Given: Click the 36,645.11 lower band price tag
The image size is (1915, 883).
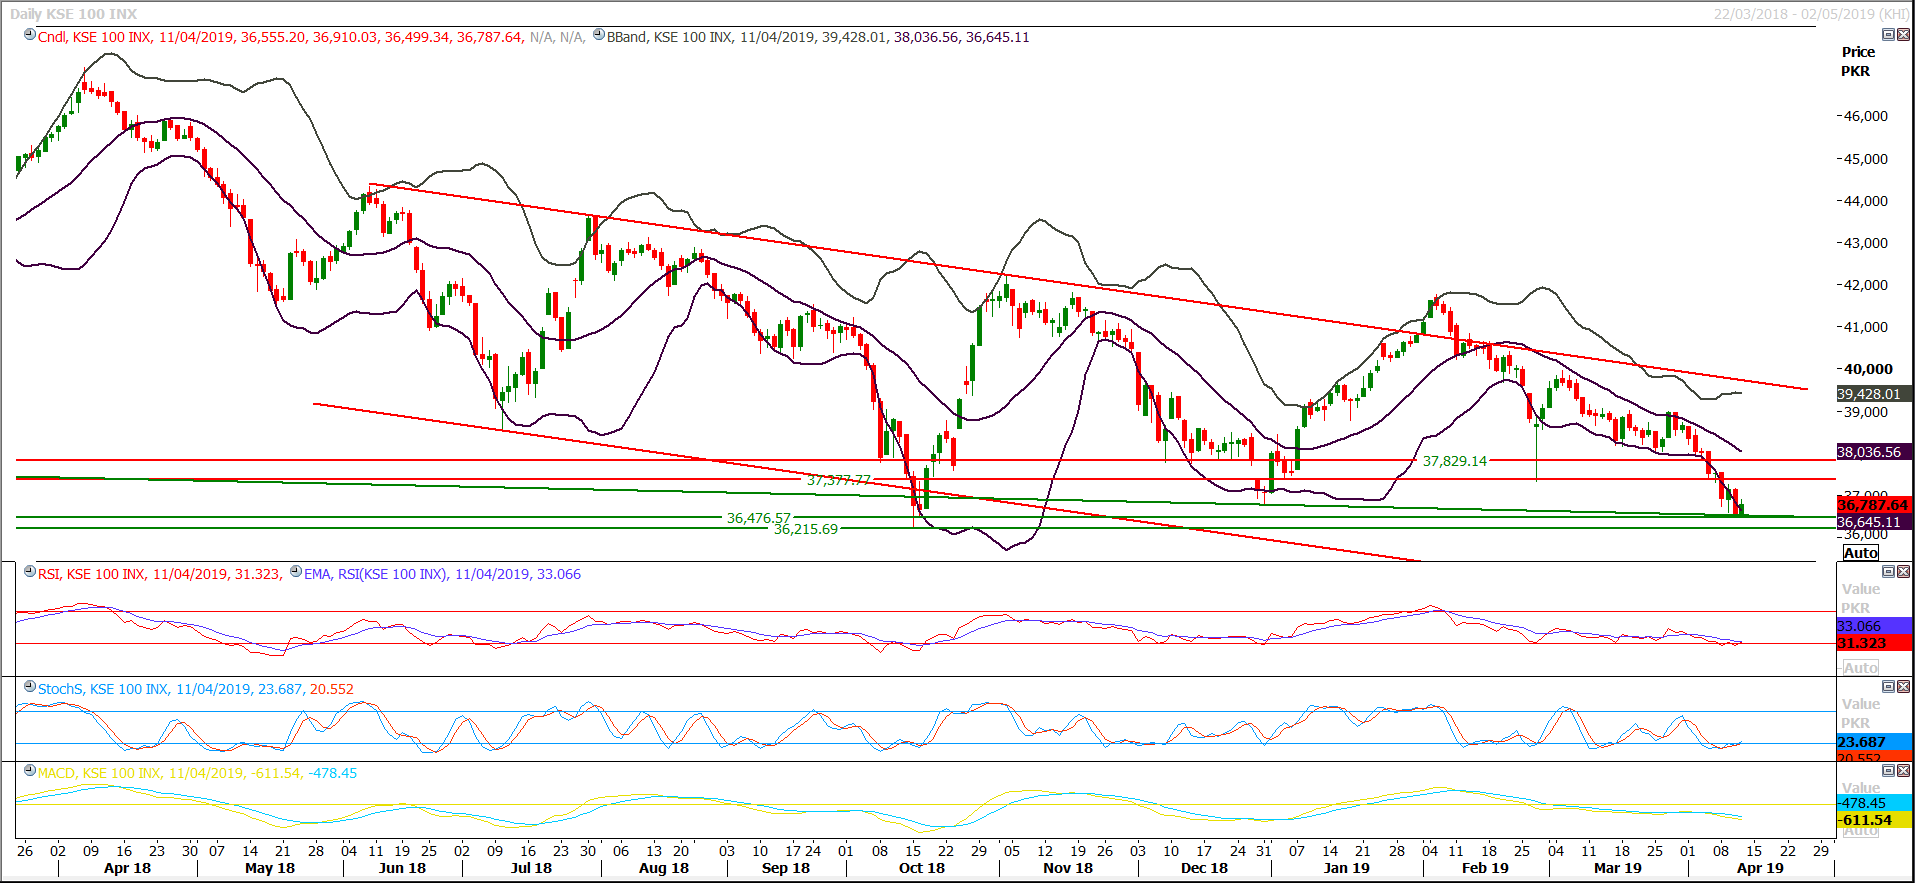Looking at the screenshot, I should point(1874,522).
